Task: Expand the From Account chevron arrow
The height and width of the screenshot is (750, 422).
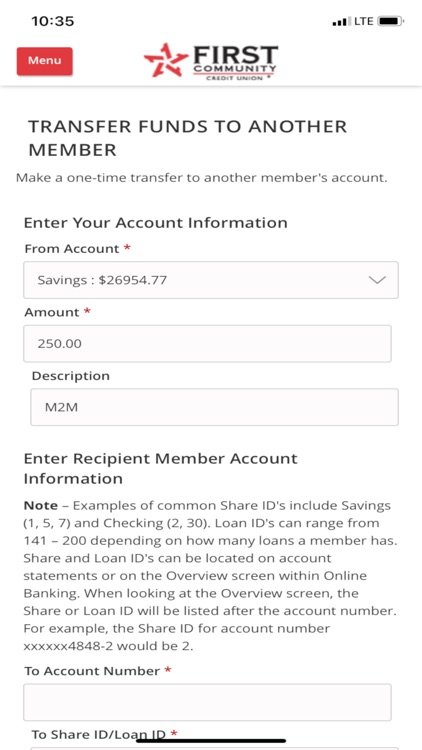Action: [x=377, y=280]
